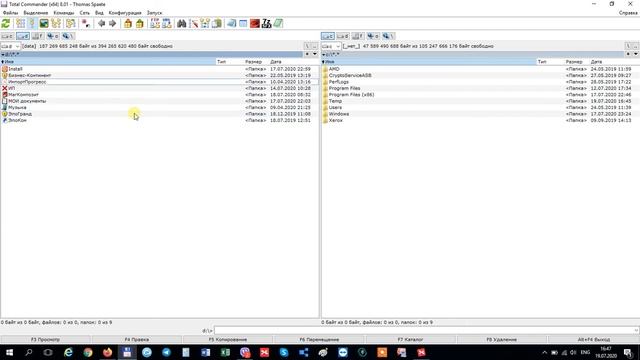Screen dimensions: 640x360
Task: Open right panel drive dropdown
Action: (331, 46)
